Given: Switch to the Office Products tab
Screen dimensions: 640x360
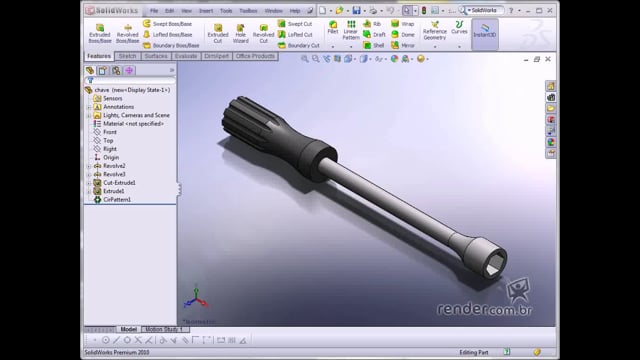Looking at the screenshot, I should pyautogui.click(x=255, y=56).
